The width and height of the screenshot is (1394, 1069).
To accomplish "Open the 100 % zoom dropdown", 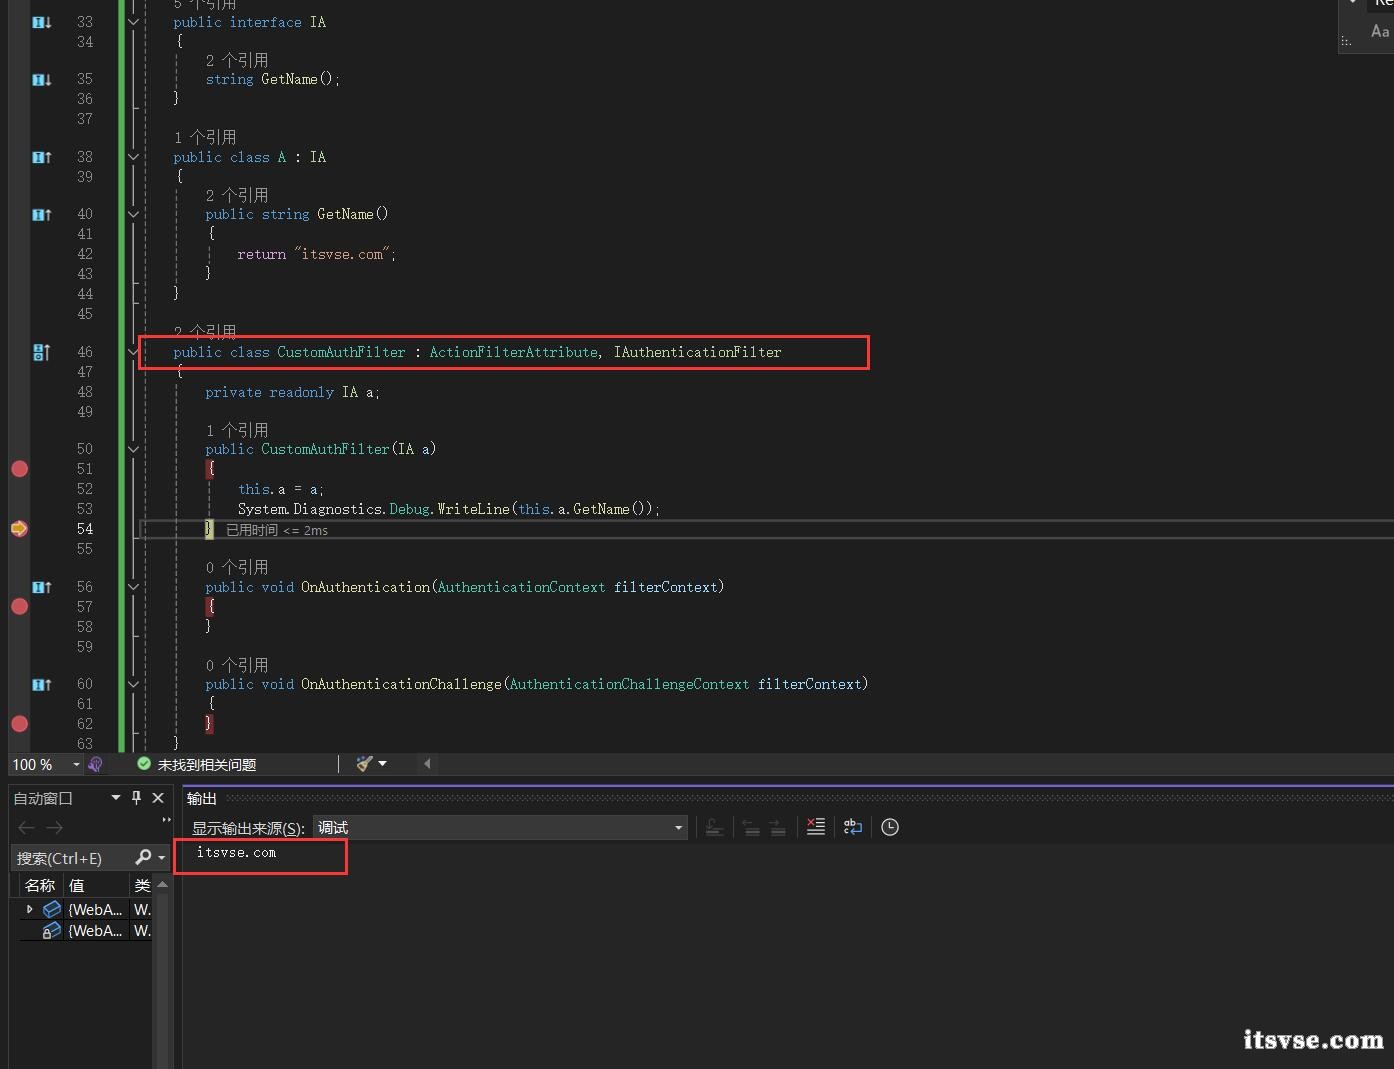I will click(76, 764).
